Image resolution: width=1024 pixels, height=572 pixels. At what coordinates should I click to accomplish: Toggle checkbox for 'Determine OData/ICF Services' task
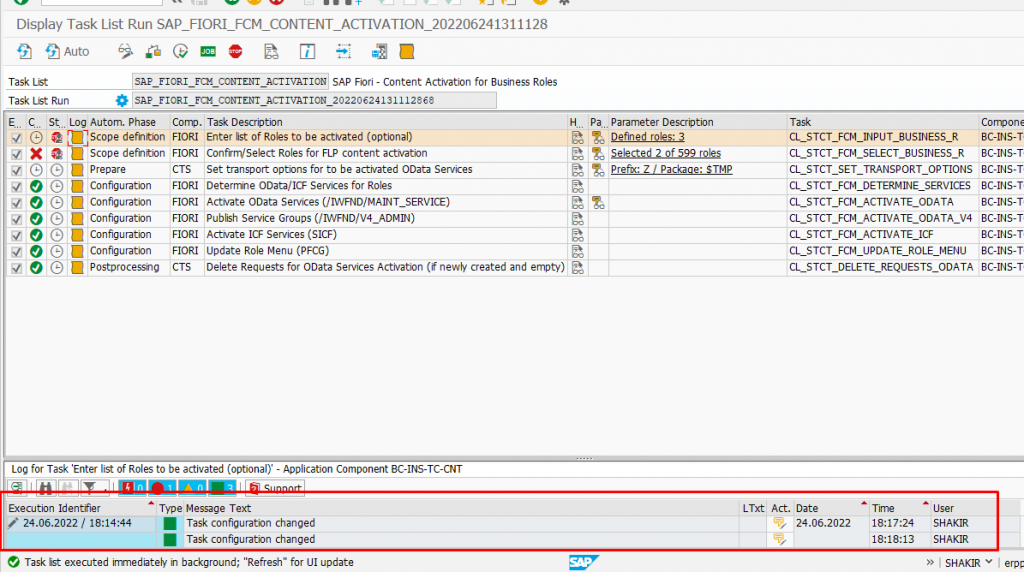16,187
